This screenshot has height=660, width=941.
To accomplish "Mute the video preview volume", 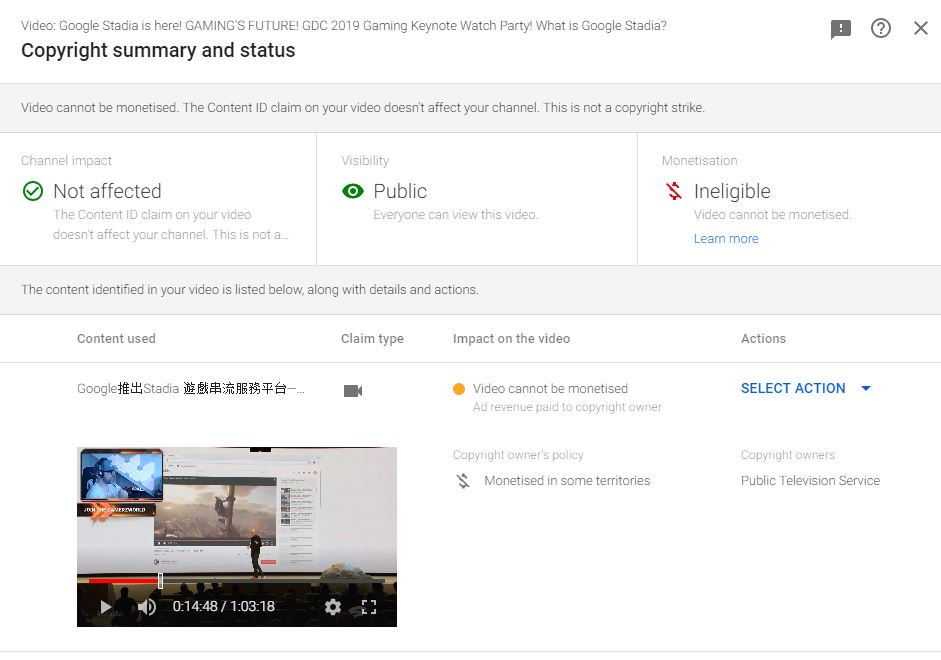I will click(146, 607).
